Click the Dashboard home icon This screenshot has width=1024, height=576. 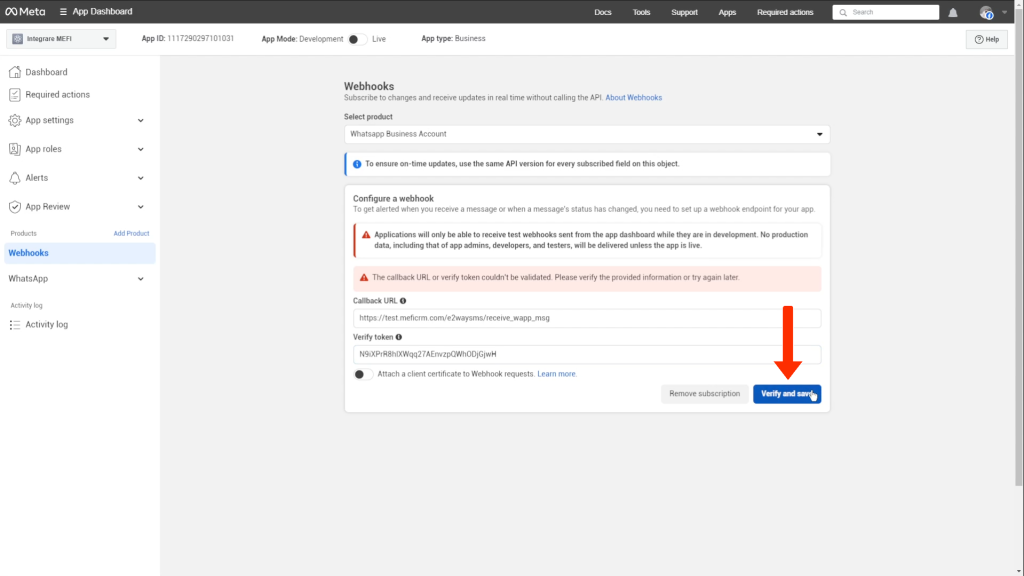(x=14, y=72)
